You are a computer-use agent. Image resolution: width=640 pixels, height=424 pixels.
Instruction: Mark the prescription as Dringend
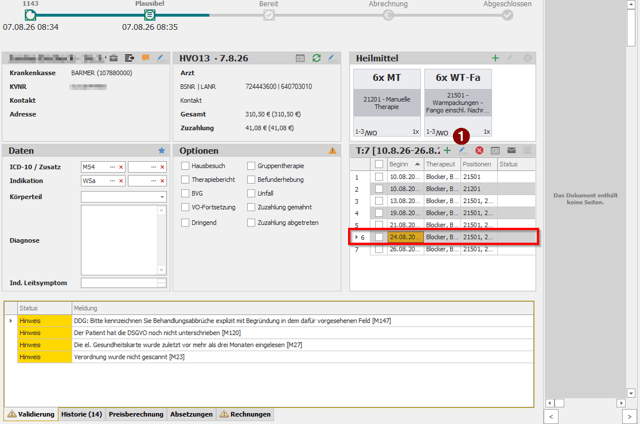pyautogui.click(x=185, y=222)
